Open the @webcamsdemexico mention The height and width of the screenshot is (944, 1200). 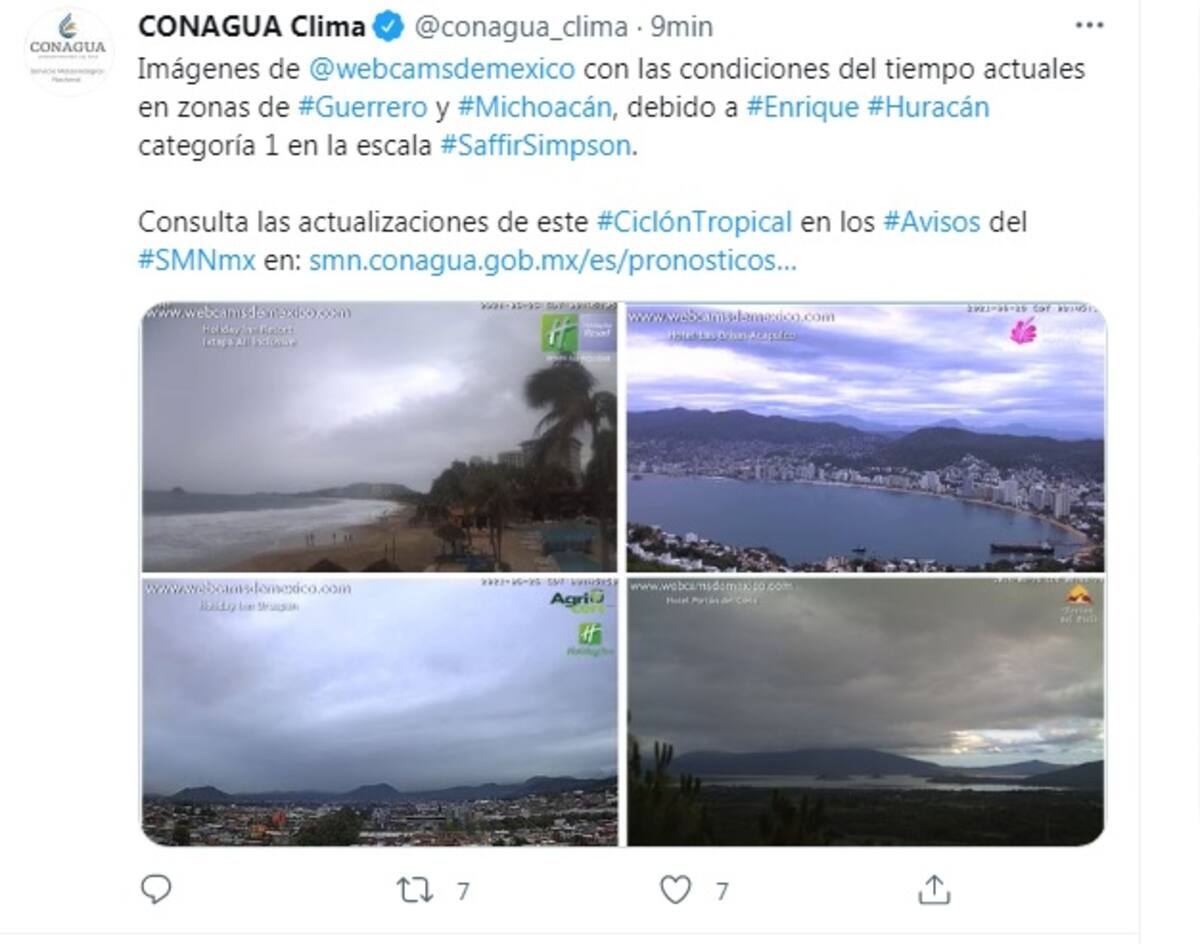pyautogui.click(x=442, y=69)
